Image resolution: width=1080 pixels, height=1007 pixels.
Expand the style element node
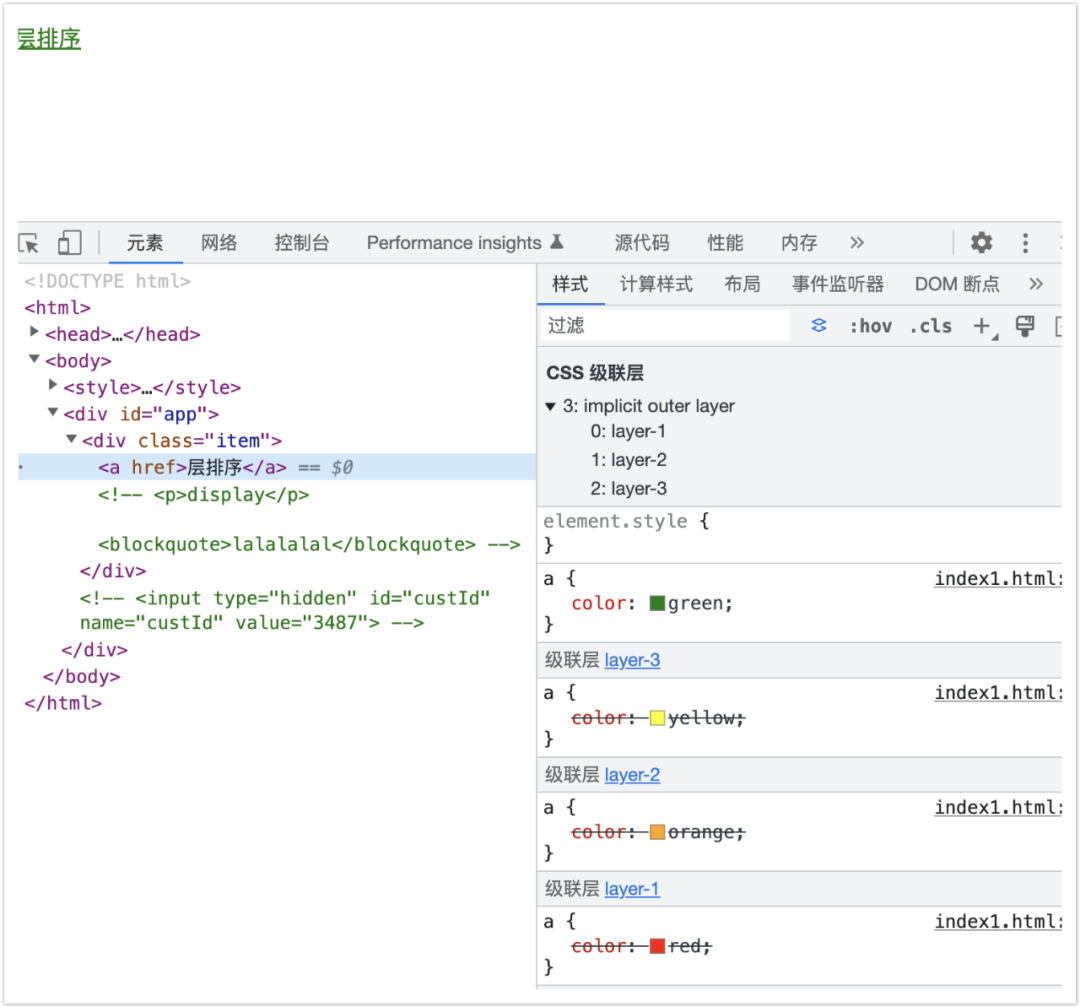click(52, 385)
